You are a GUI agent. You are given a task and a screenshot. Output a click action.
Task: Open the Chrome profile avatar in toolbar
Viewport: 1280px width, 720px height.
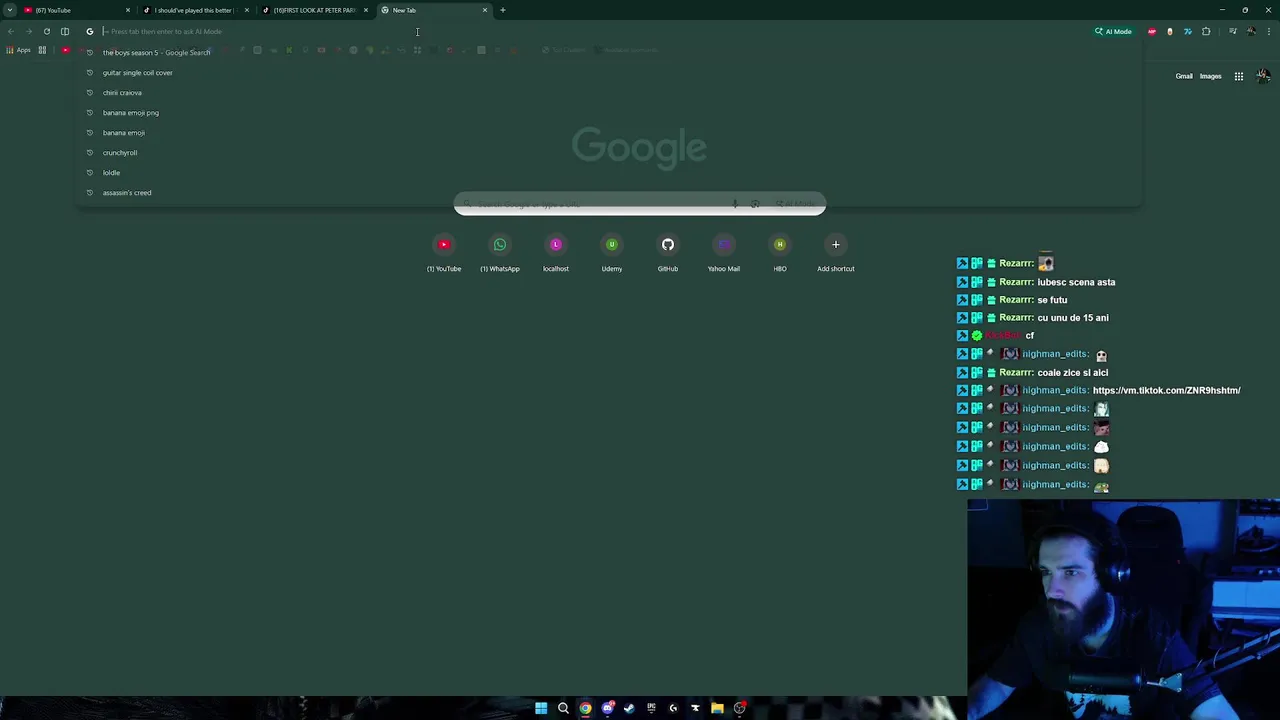click(1251, 31)
